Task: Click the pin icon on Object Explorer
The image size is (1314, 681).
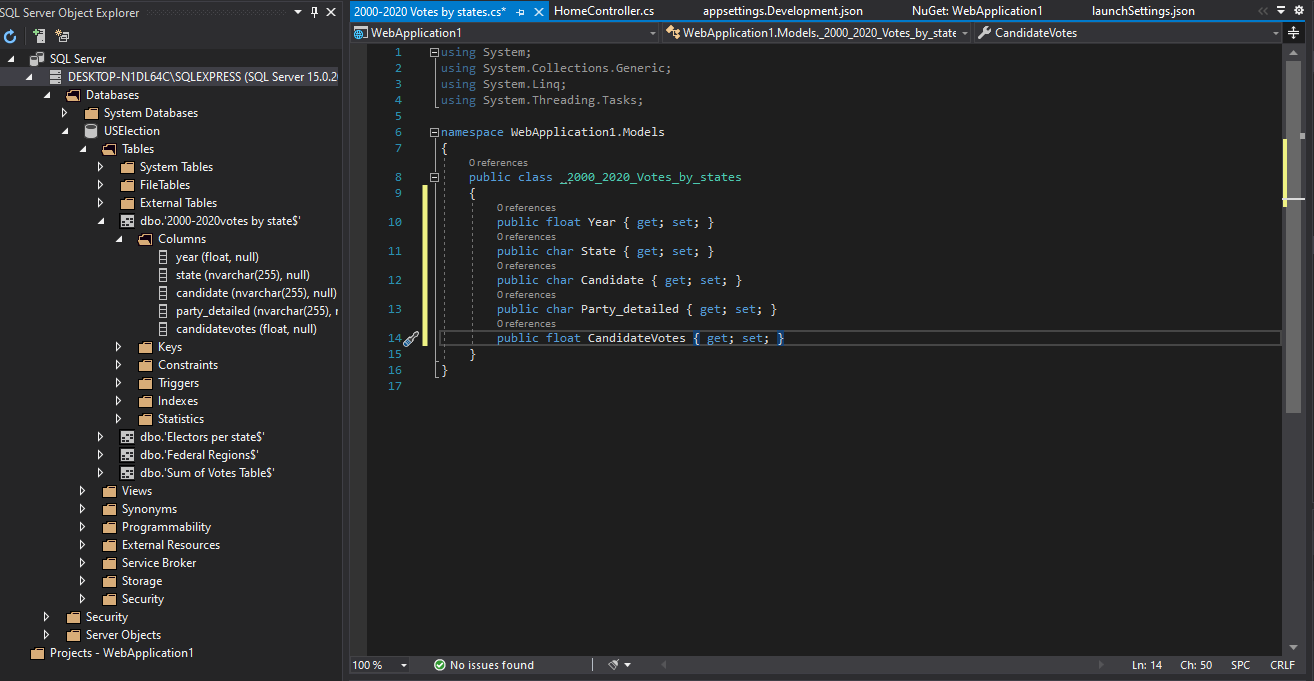Action: pyautogui.click(x=314, y=13)
